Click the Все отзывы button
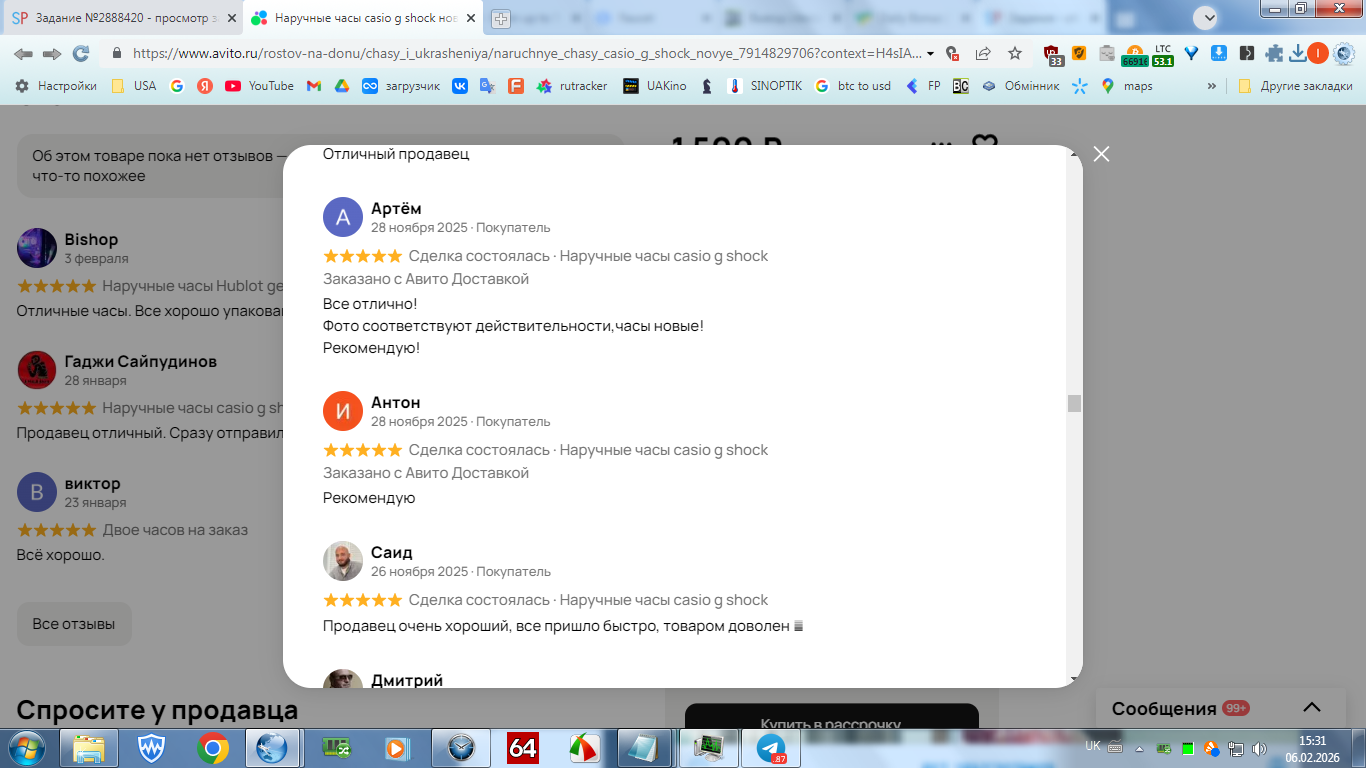Viewport: 1366px width, 768px height. [x=74, y=624]
